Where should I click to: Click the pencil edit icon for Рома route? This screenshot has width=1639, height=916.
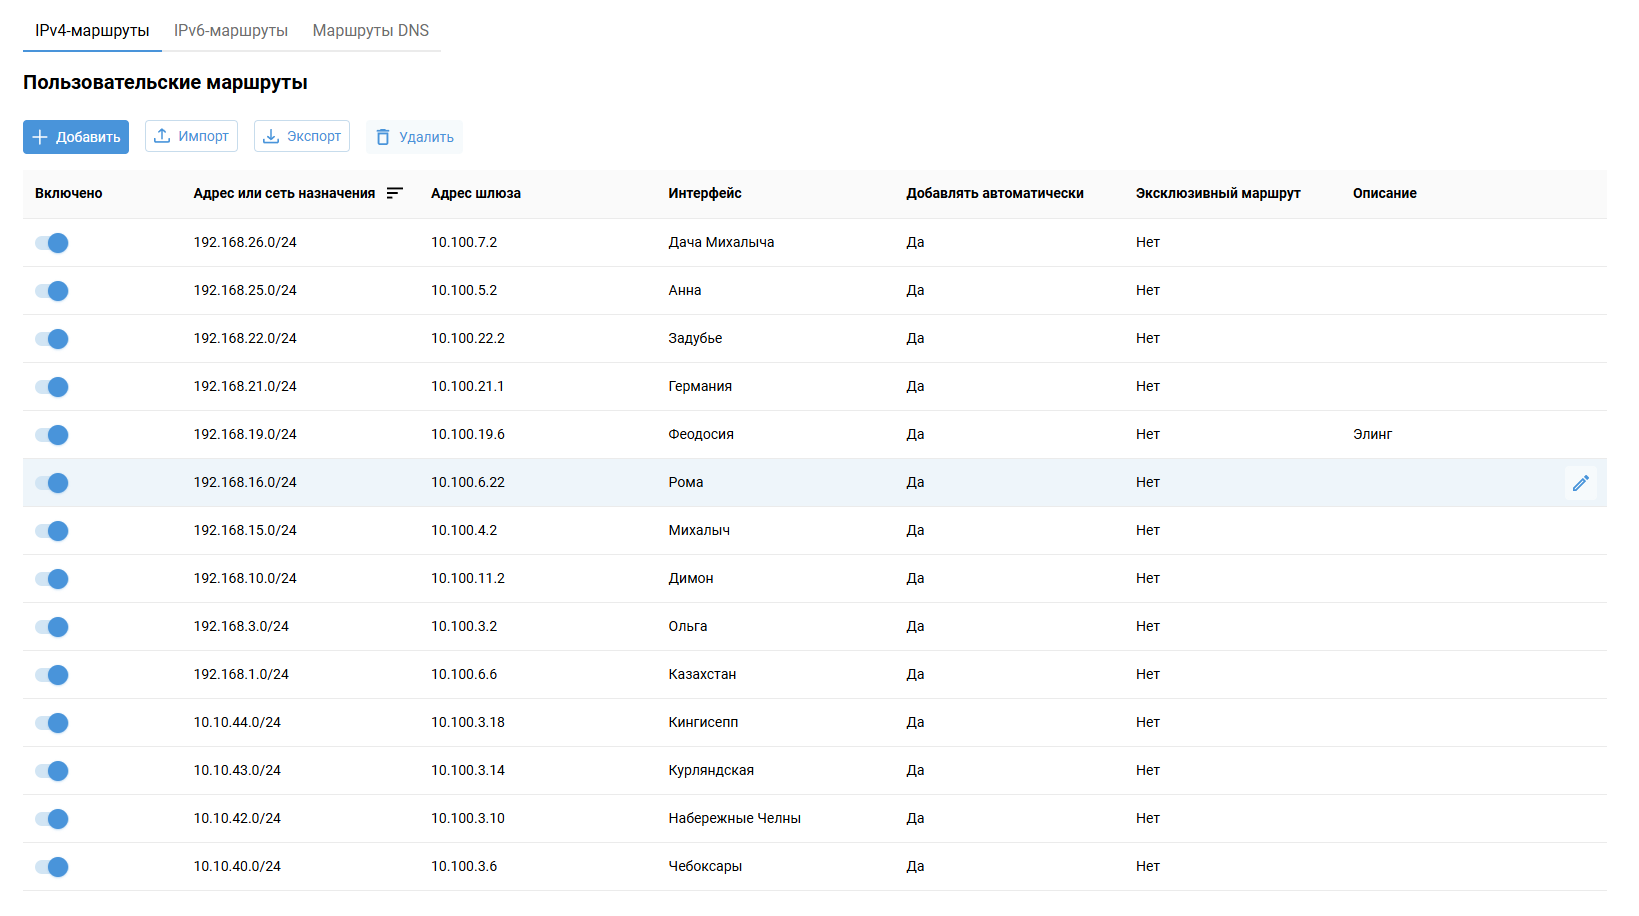[1580, 483]
